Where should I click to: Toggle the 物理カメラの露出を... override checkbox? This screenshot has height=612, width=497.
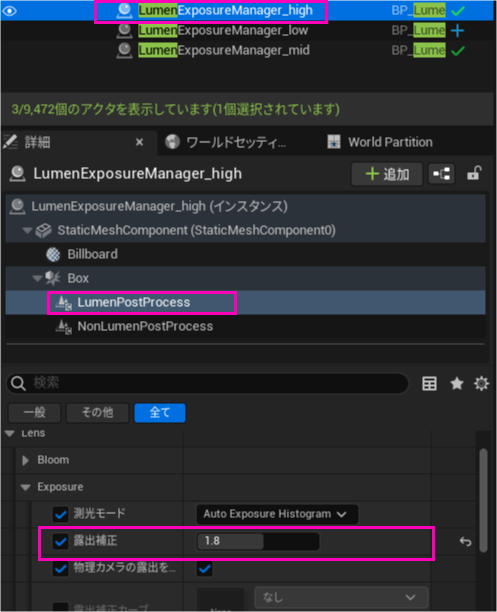(61, 568)
